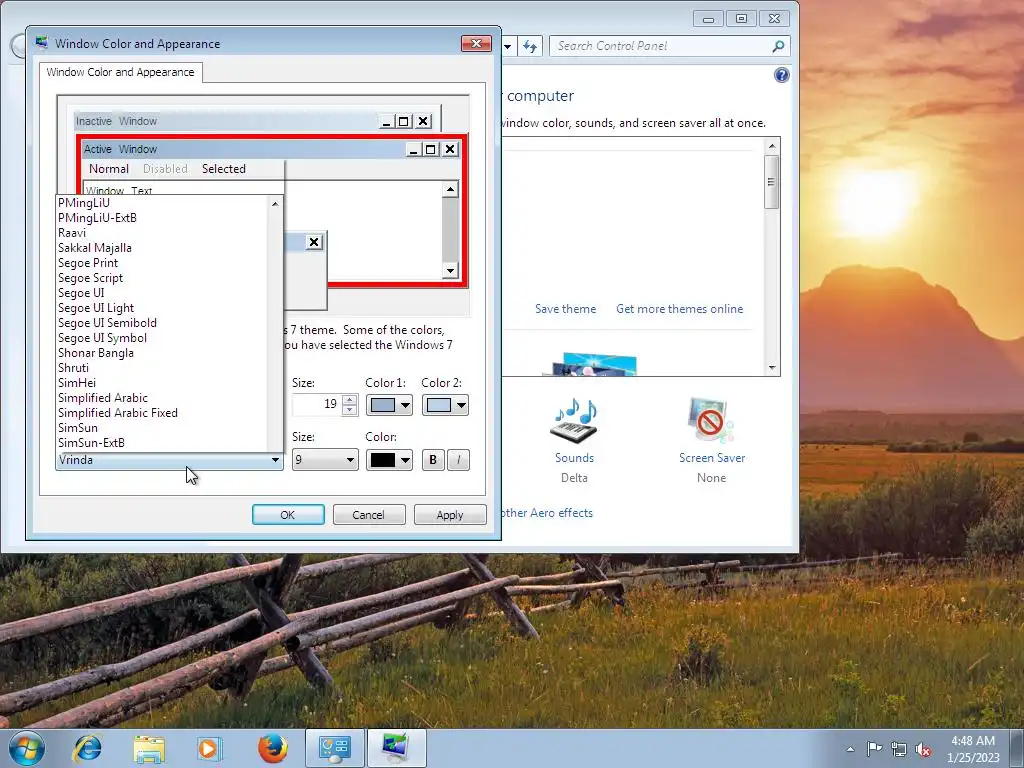
Task: Switch to Personalization taskbar button
Action: 396,748
